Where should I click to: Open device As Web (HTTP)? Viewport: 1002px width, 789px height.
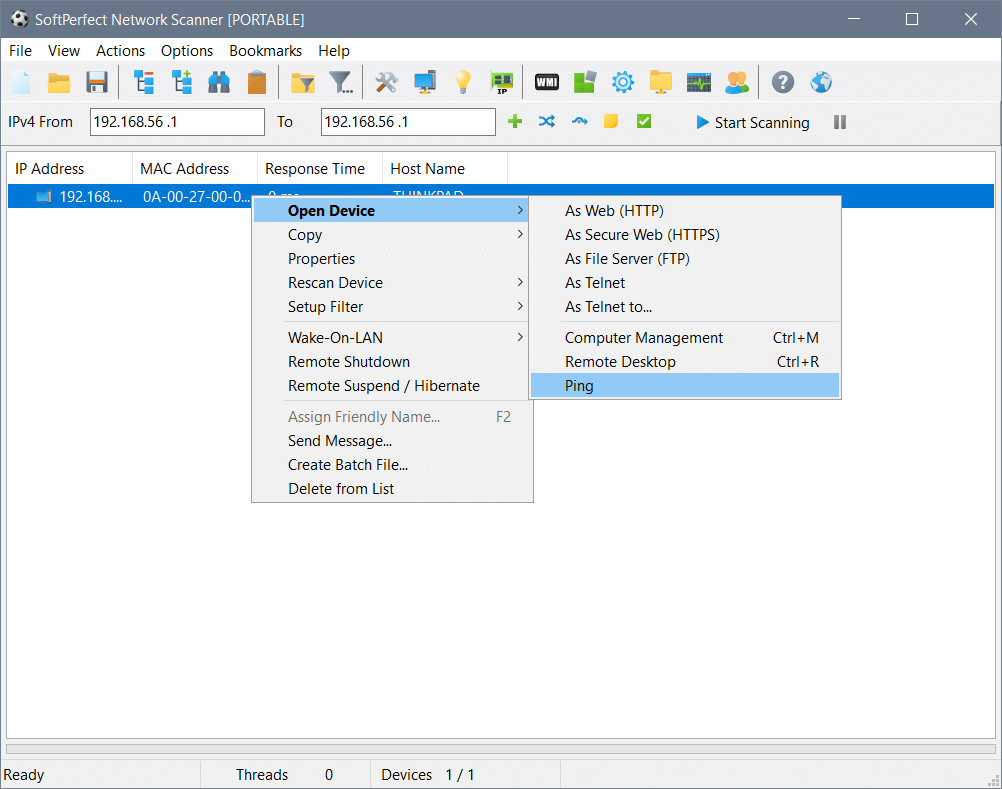click(x=685, y=211)
